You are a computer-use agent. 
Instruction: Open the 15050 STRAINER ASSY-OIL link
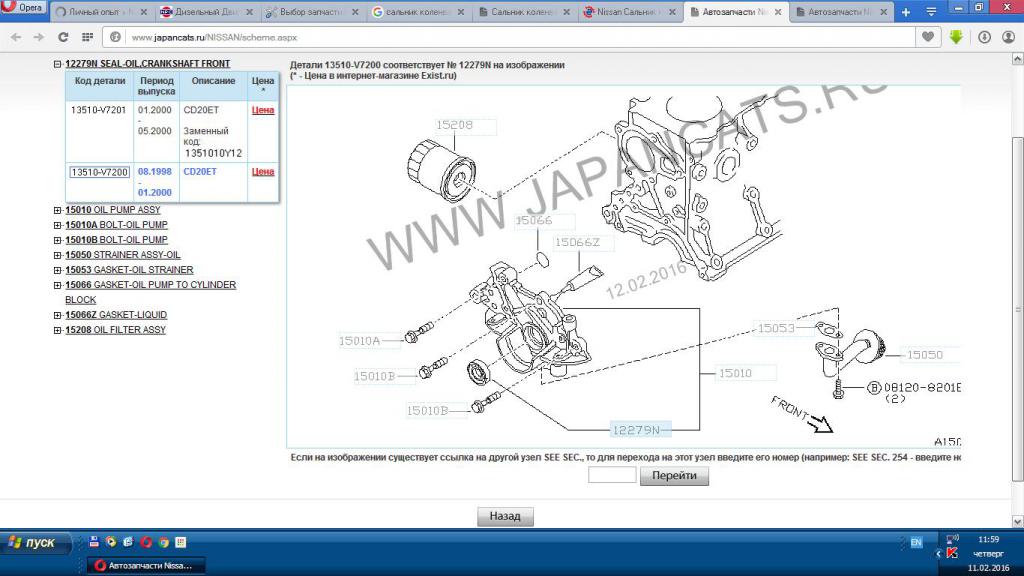tap(123, 255)
